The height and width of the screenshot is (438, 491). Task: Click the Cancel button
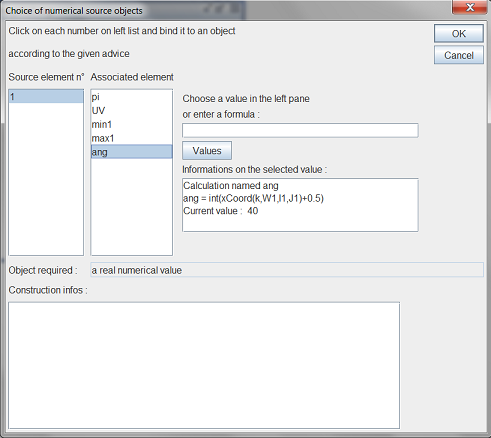[x=459, y=55]
